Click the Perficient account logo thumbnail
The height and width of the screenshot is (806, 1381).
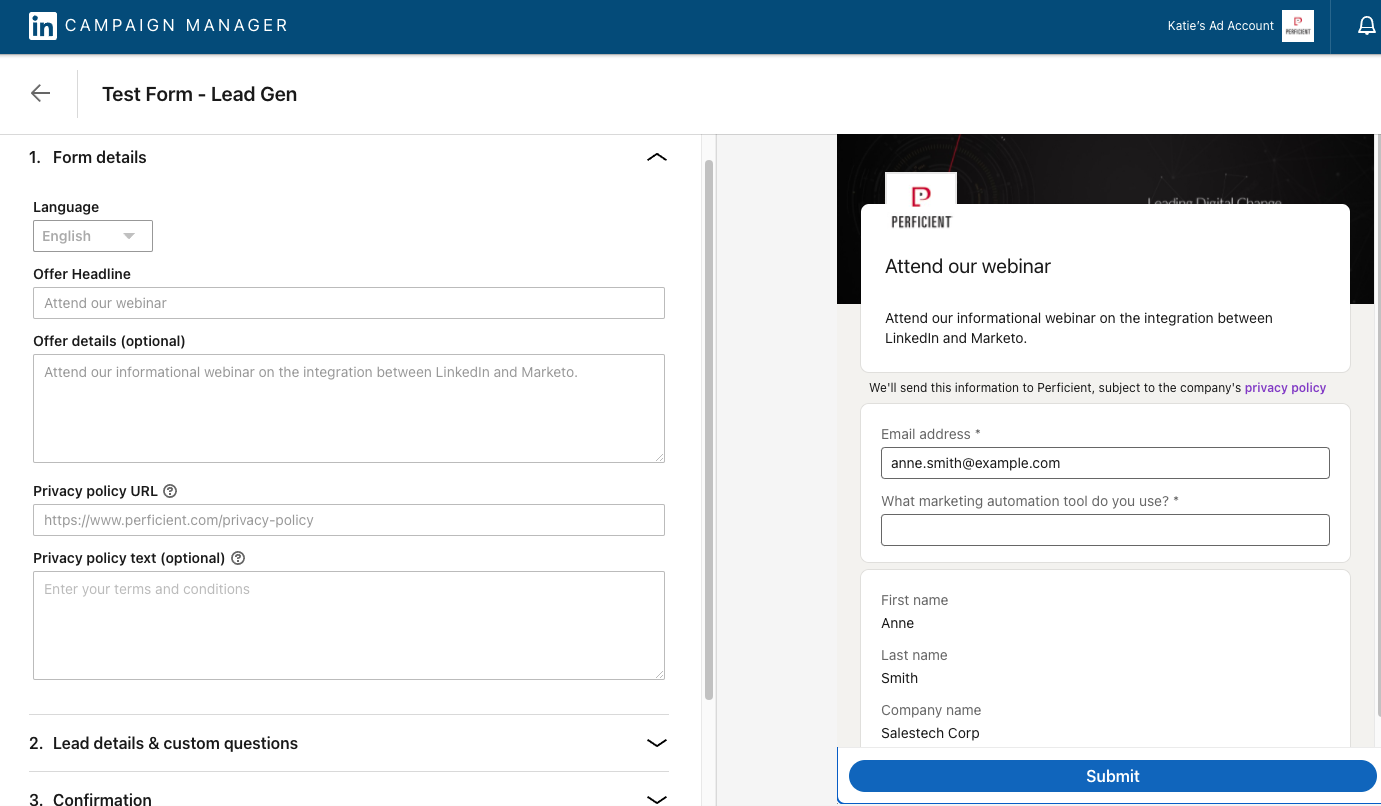1297,26
